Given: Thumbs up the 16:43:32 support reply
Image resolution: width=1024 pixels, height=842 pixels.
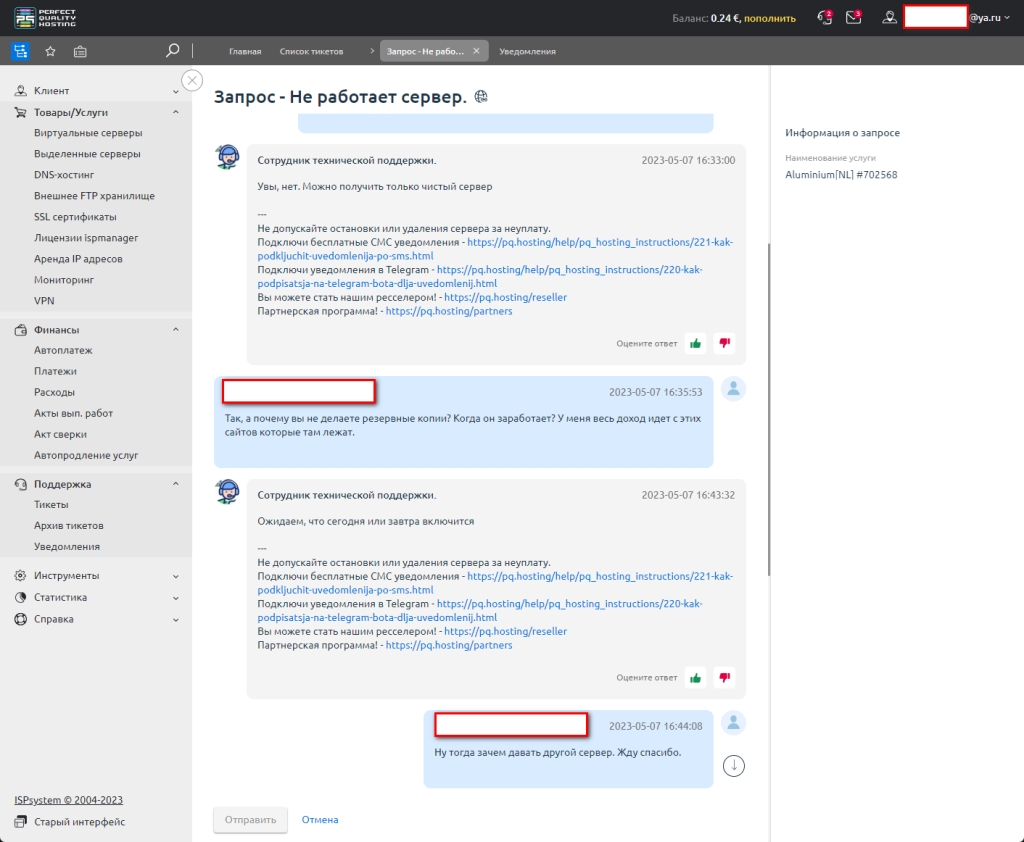Looking at the screenshot, I should pos(696,677).
